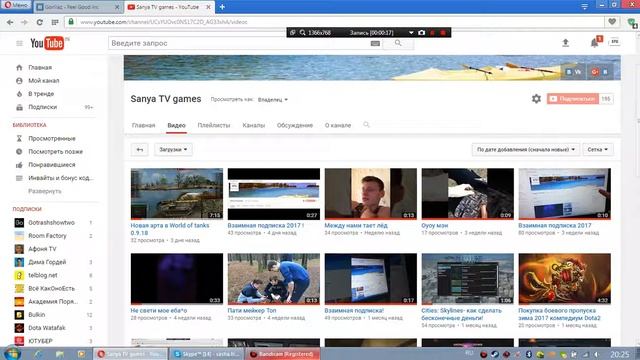Open Подписки in the sidebar
The width and height of the screenshot is (640, 360).
point(42,107)
